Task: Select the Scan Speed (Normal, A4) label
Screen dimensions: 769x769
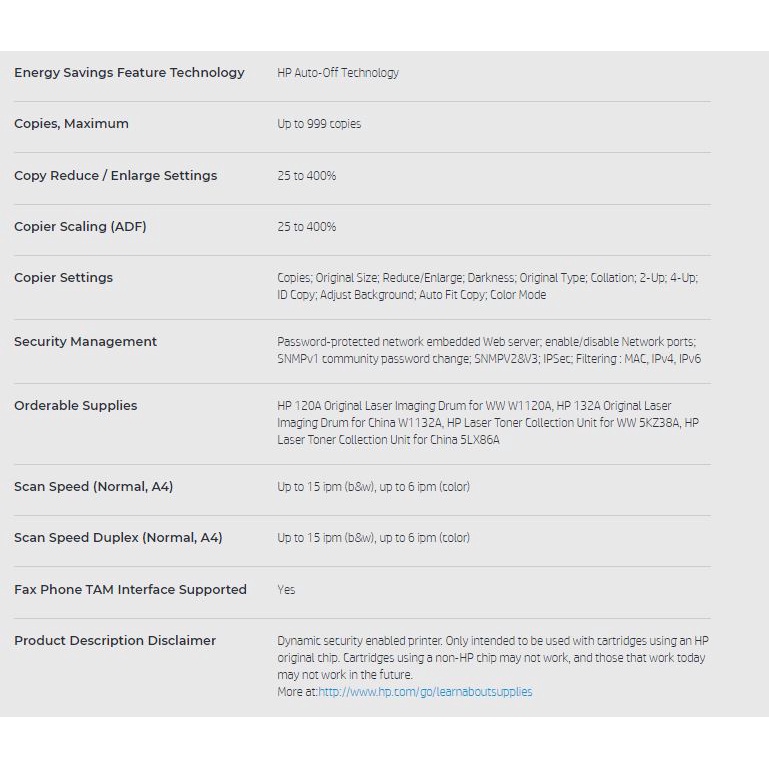Action: click(x=93, y=487)
